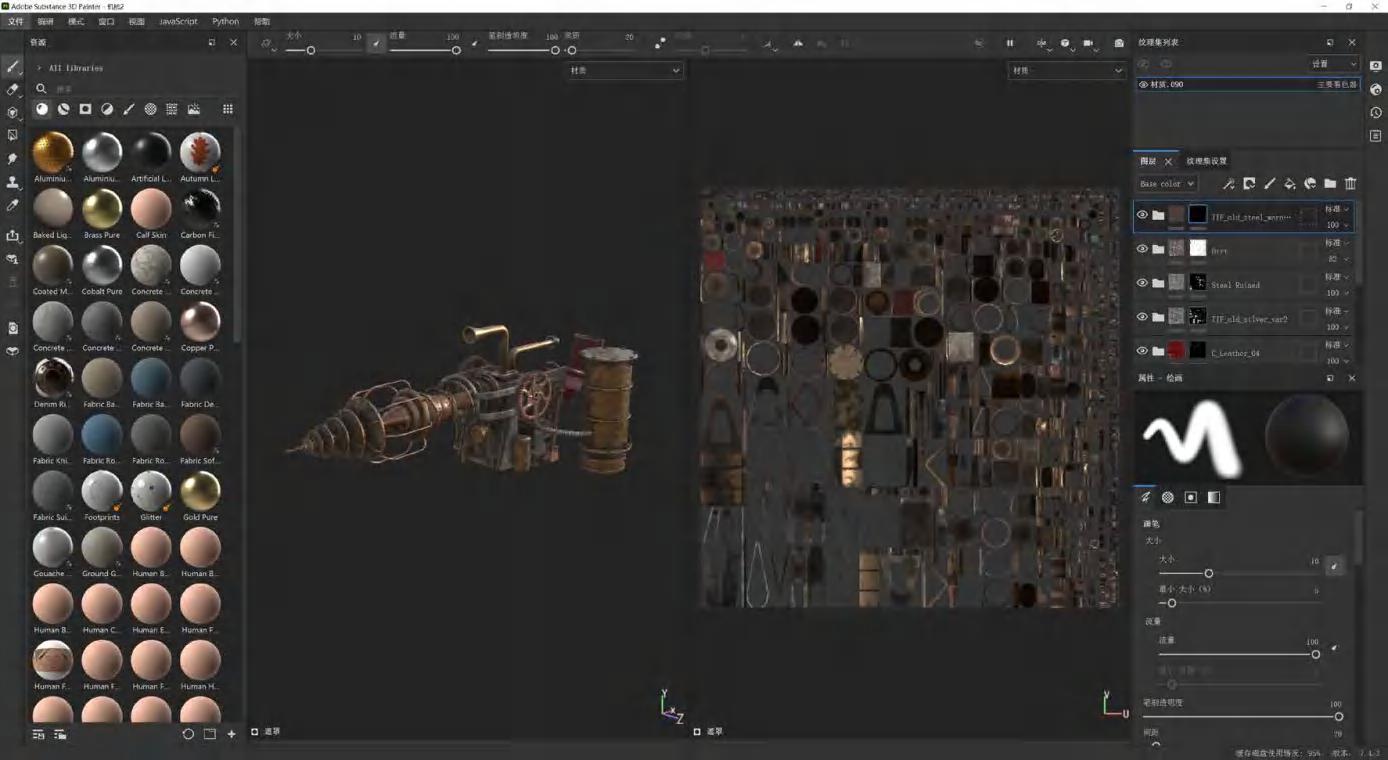Add mask icon in layers toolbar
The width and height of the screenshot is (1388, 760).
click(1249, 184)
